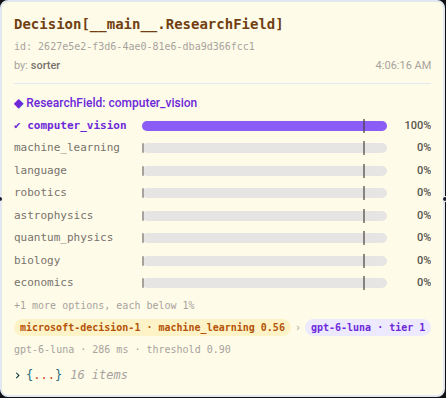446x398 pixels.
Task: Click the purple diamond icon beside ResearchField
Action: coord(19,104)
